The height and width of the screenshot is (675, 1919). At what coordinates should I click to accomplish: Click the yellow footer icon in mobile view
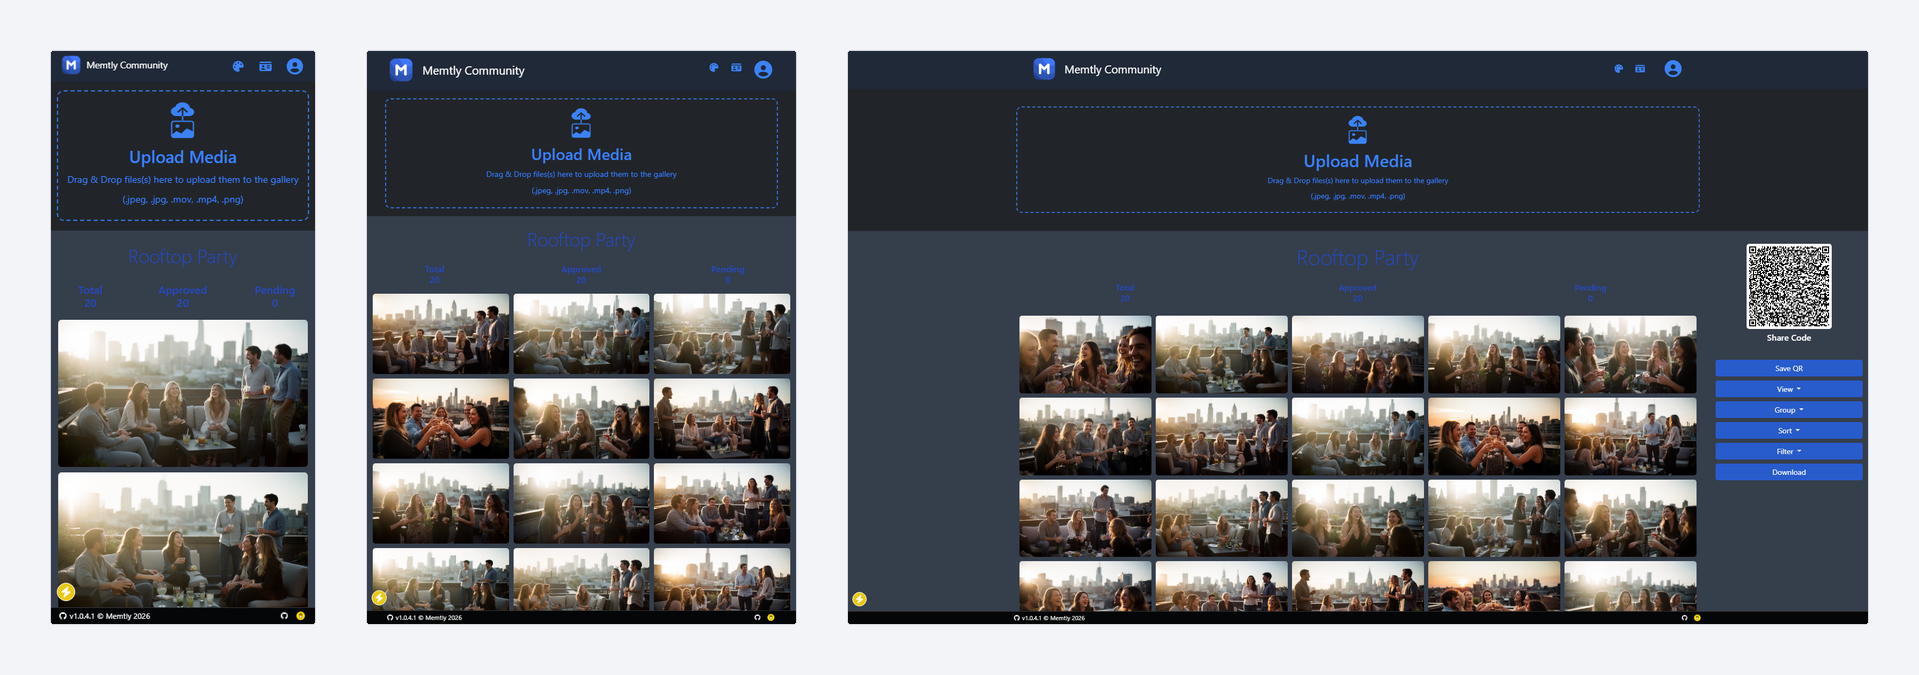click(300, 616)
